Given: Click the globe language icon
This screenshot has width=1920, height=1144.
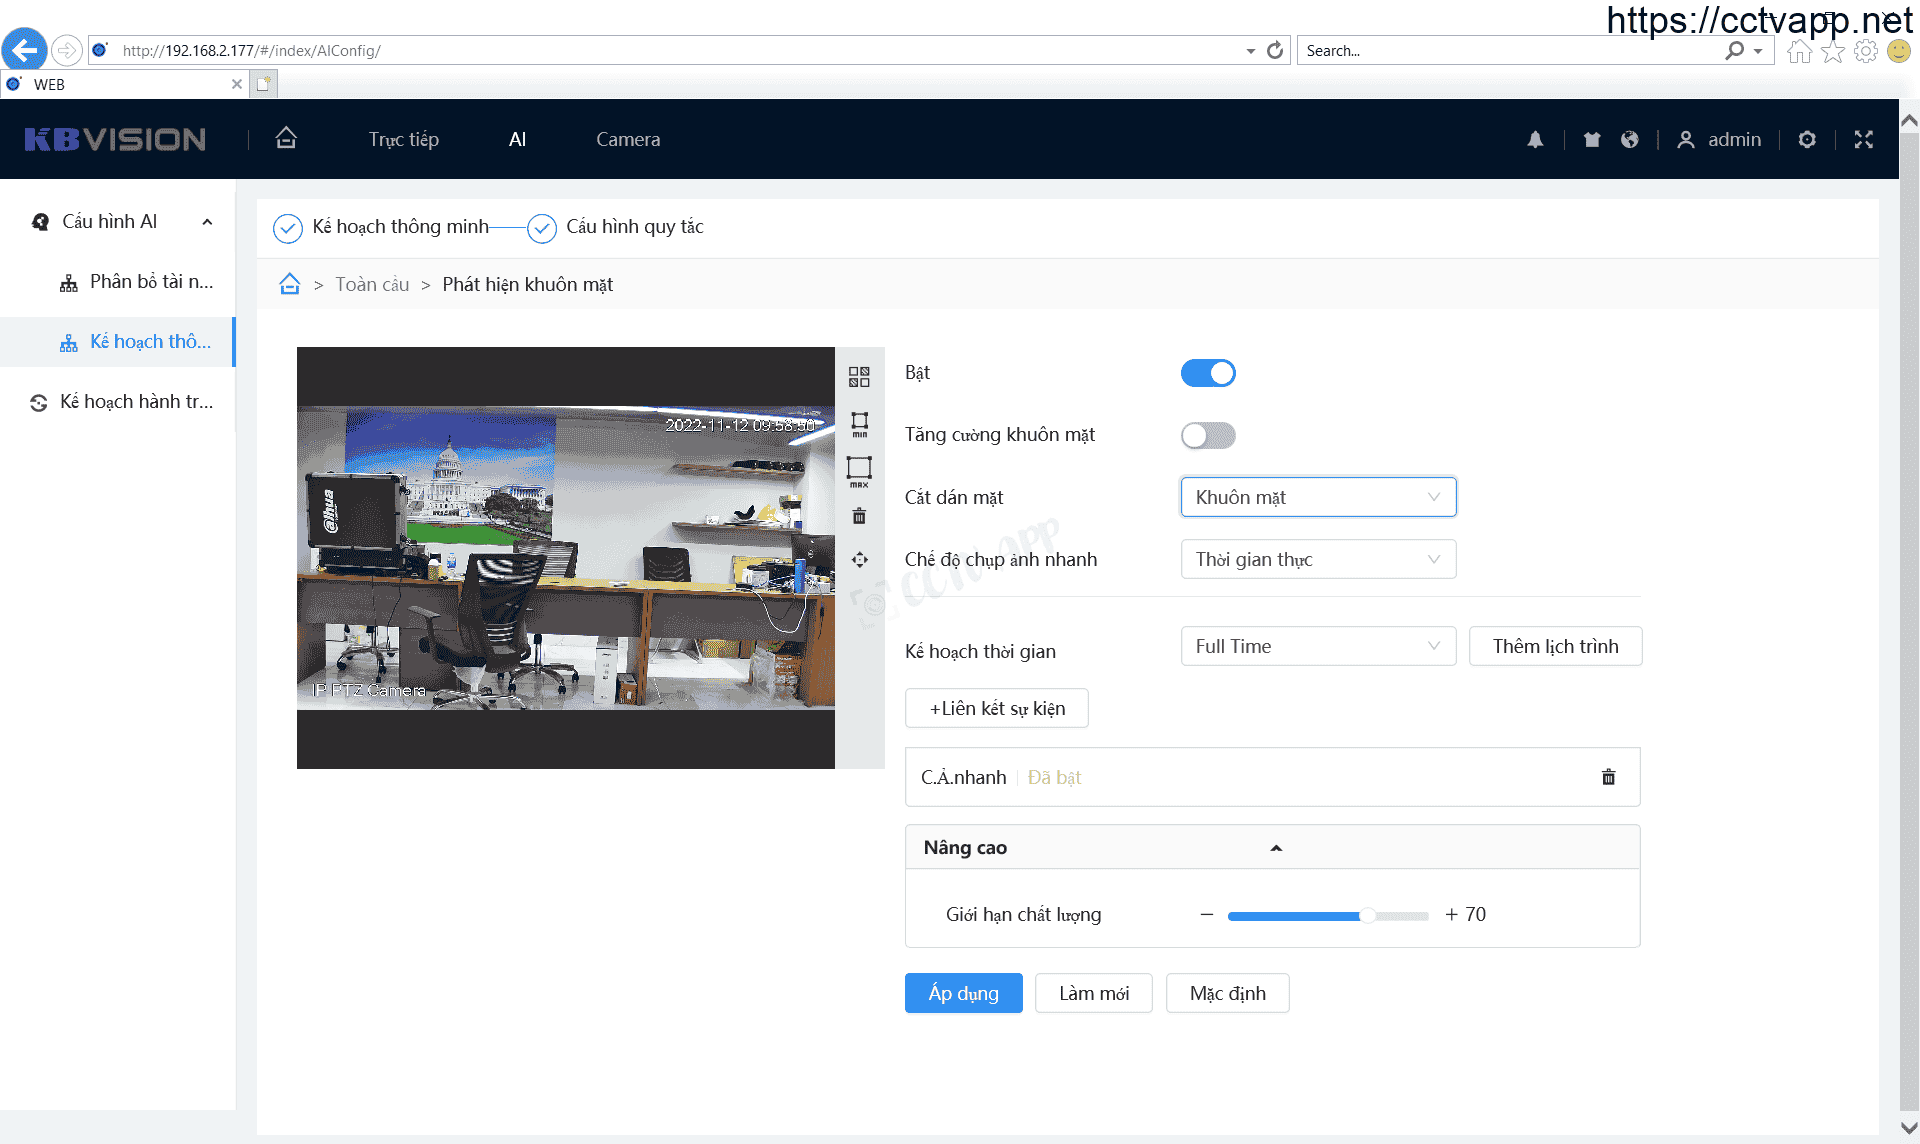Looking at the screenshot, I should click(1630, 140).
